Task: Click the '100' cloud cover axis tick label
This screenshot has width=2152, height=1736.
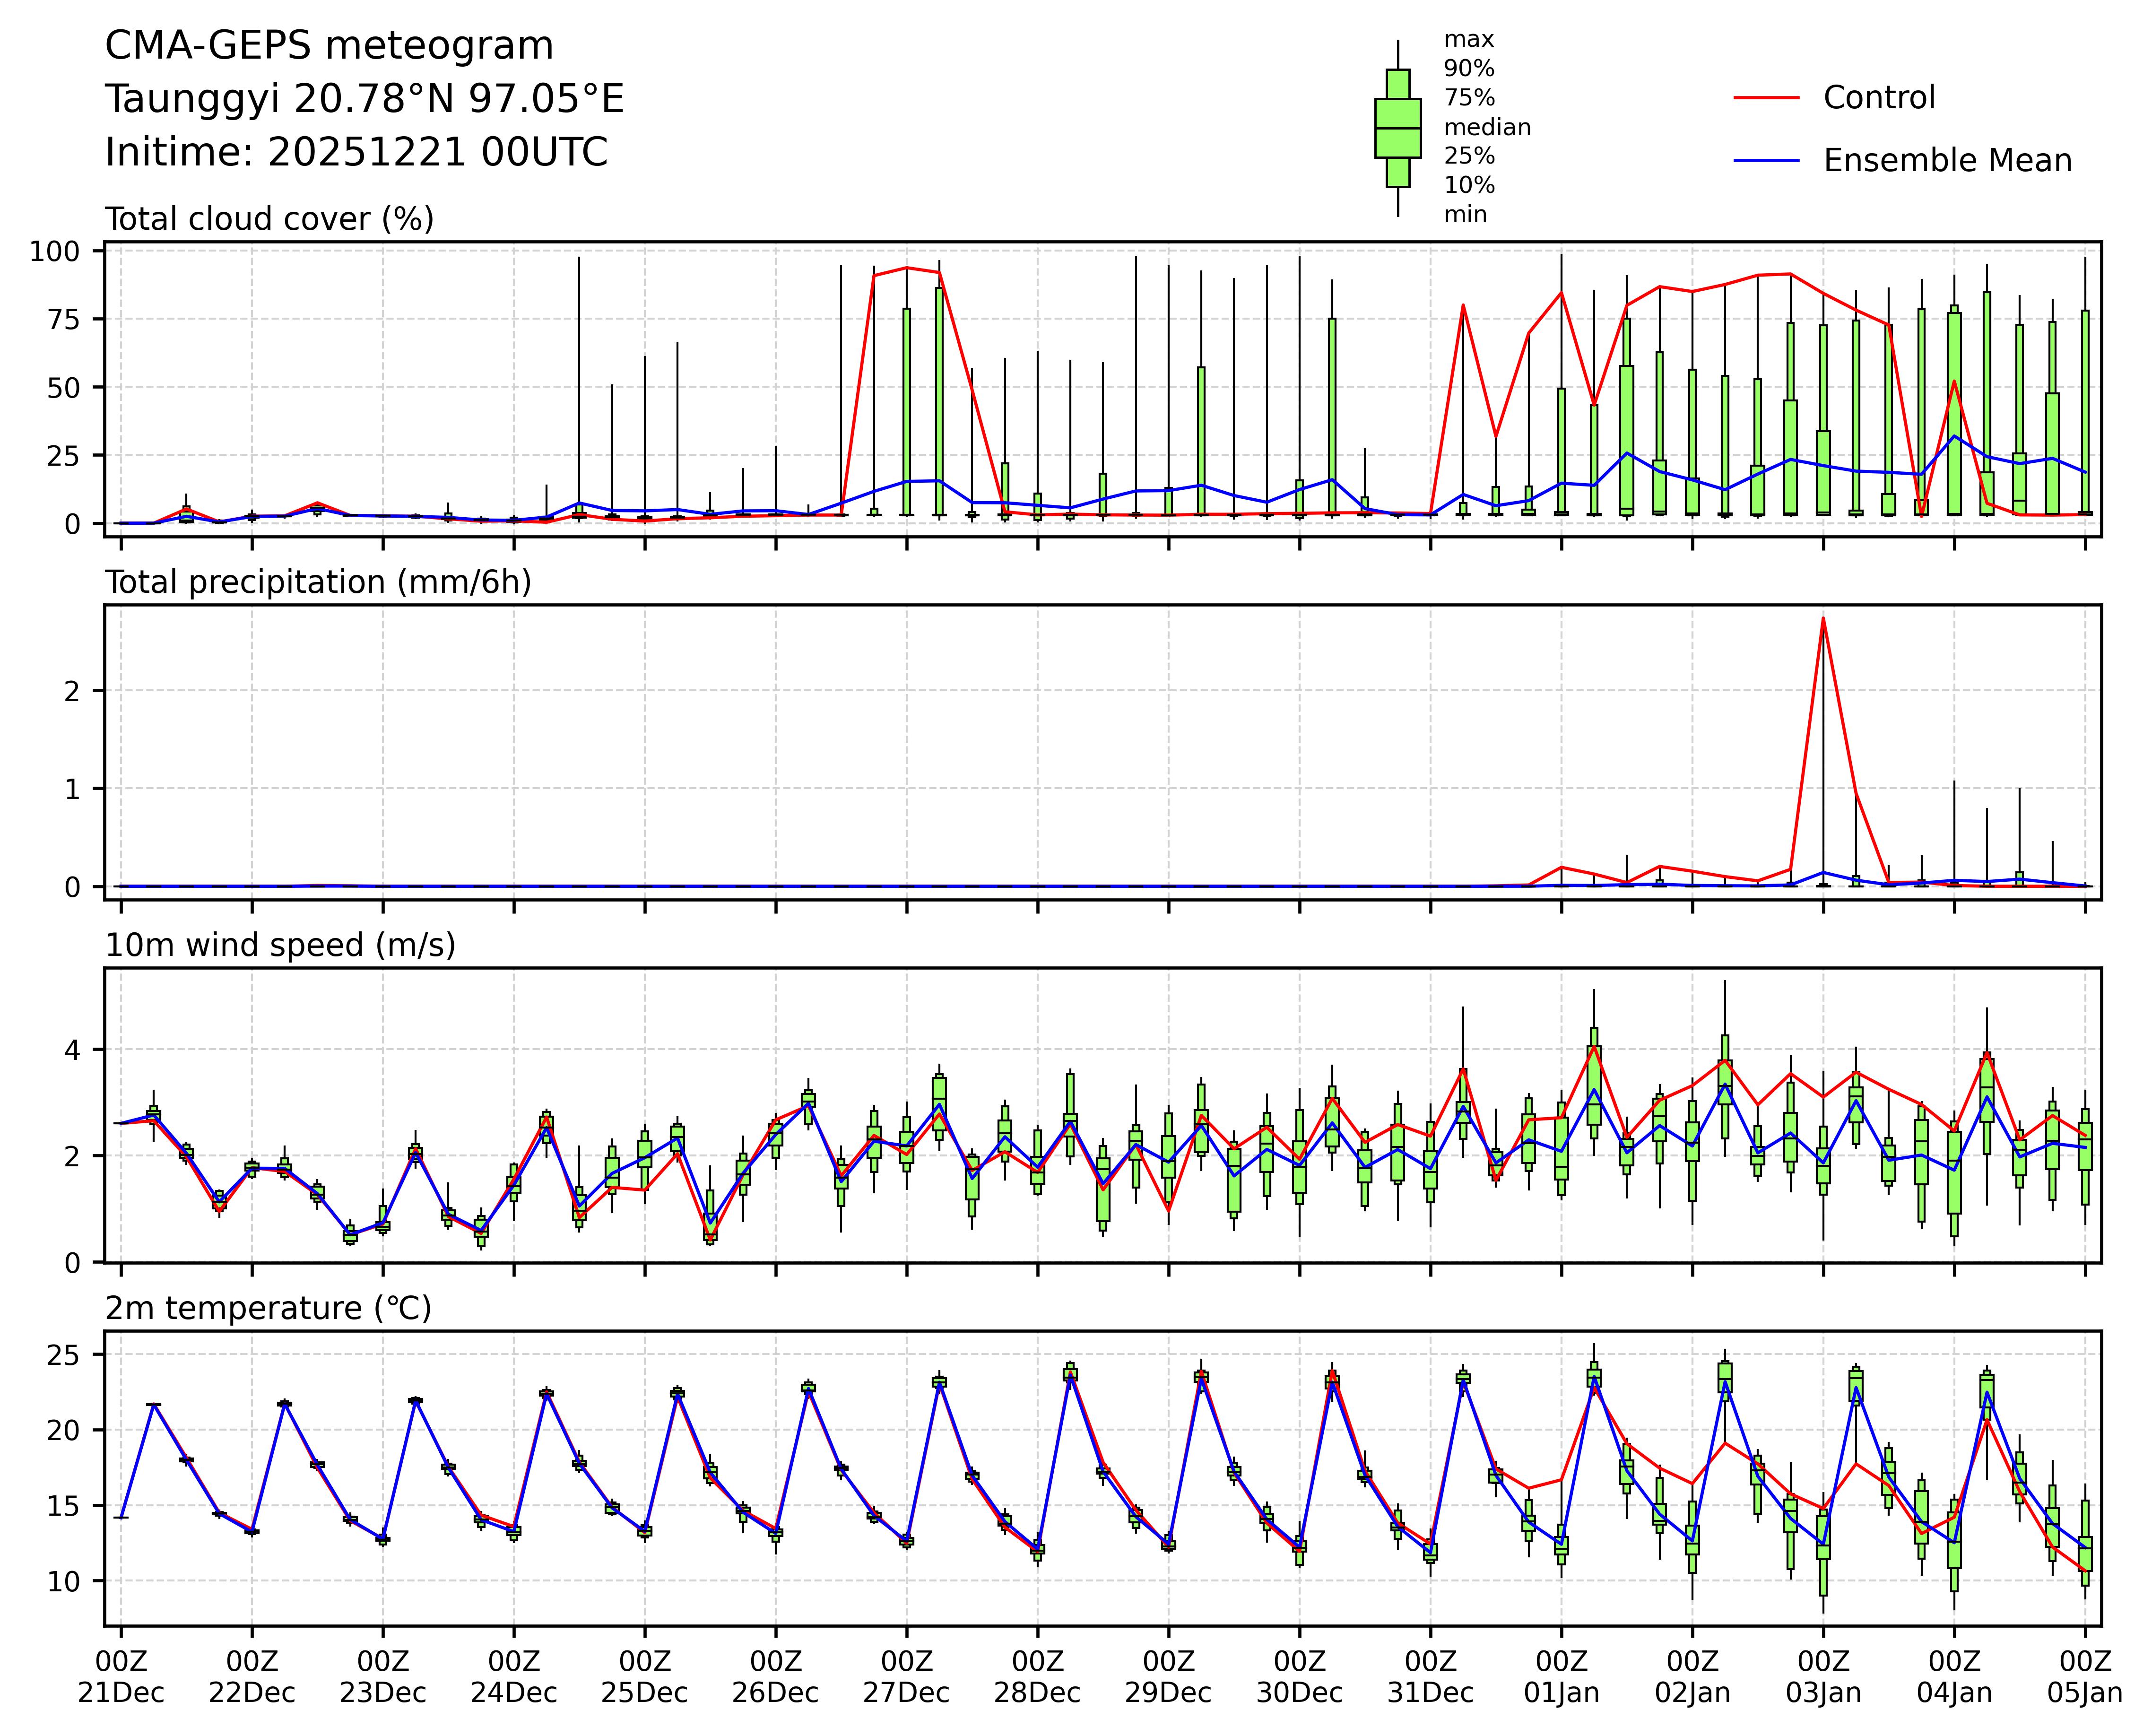Action: [x=54, y=251]
